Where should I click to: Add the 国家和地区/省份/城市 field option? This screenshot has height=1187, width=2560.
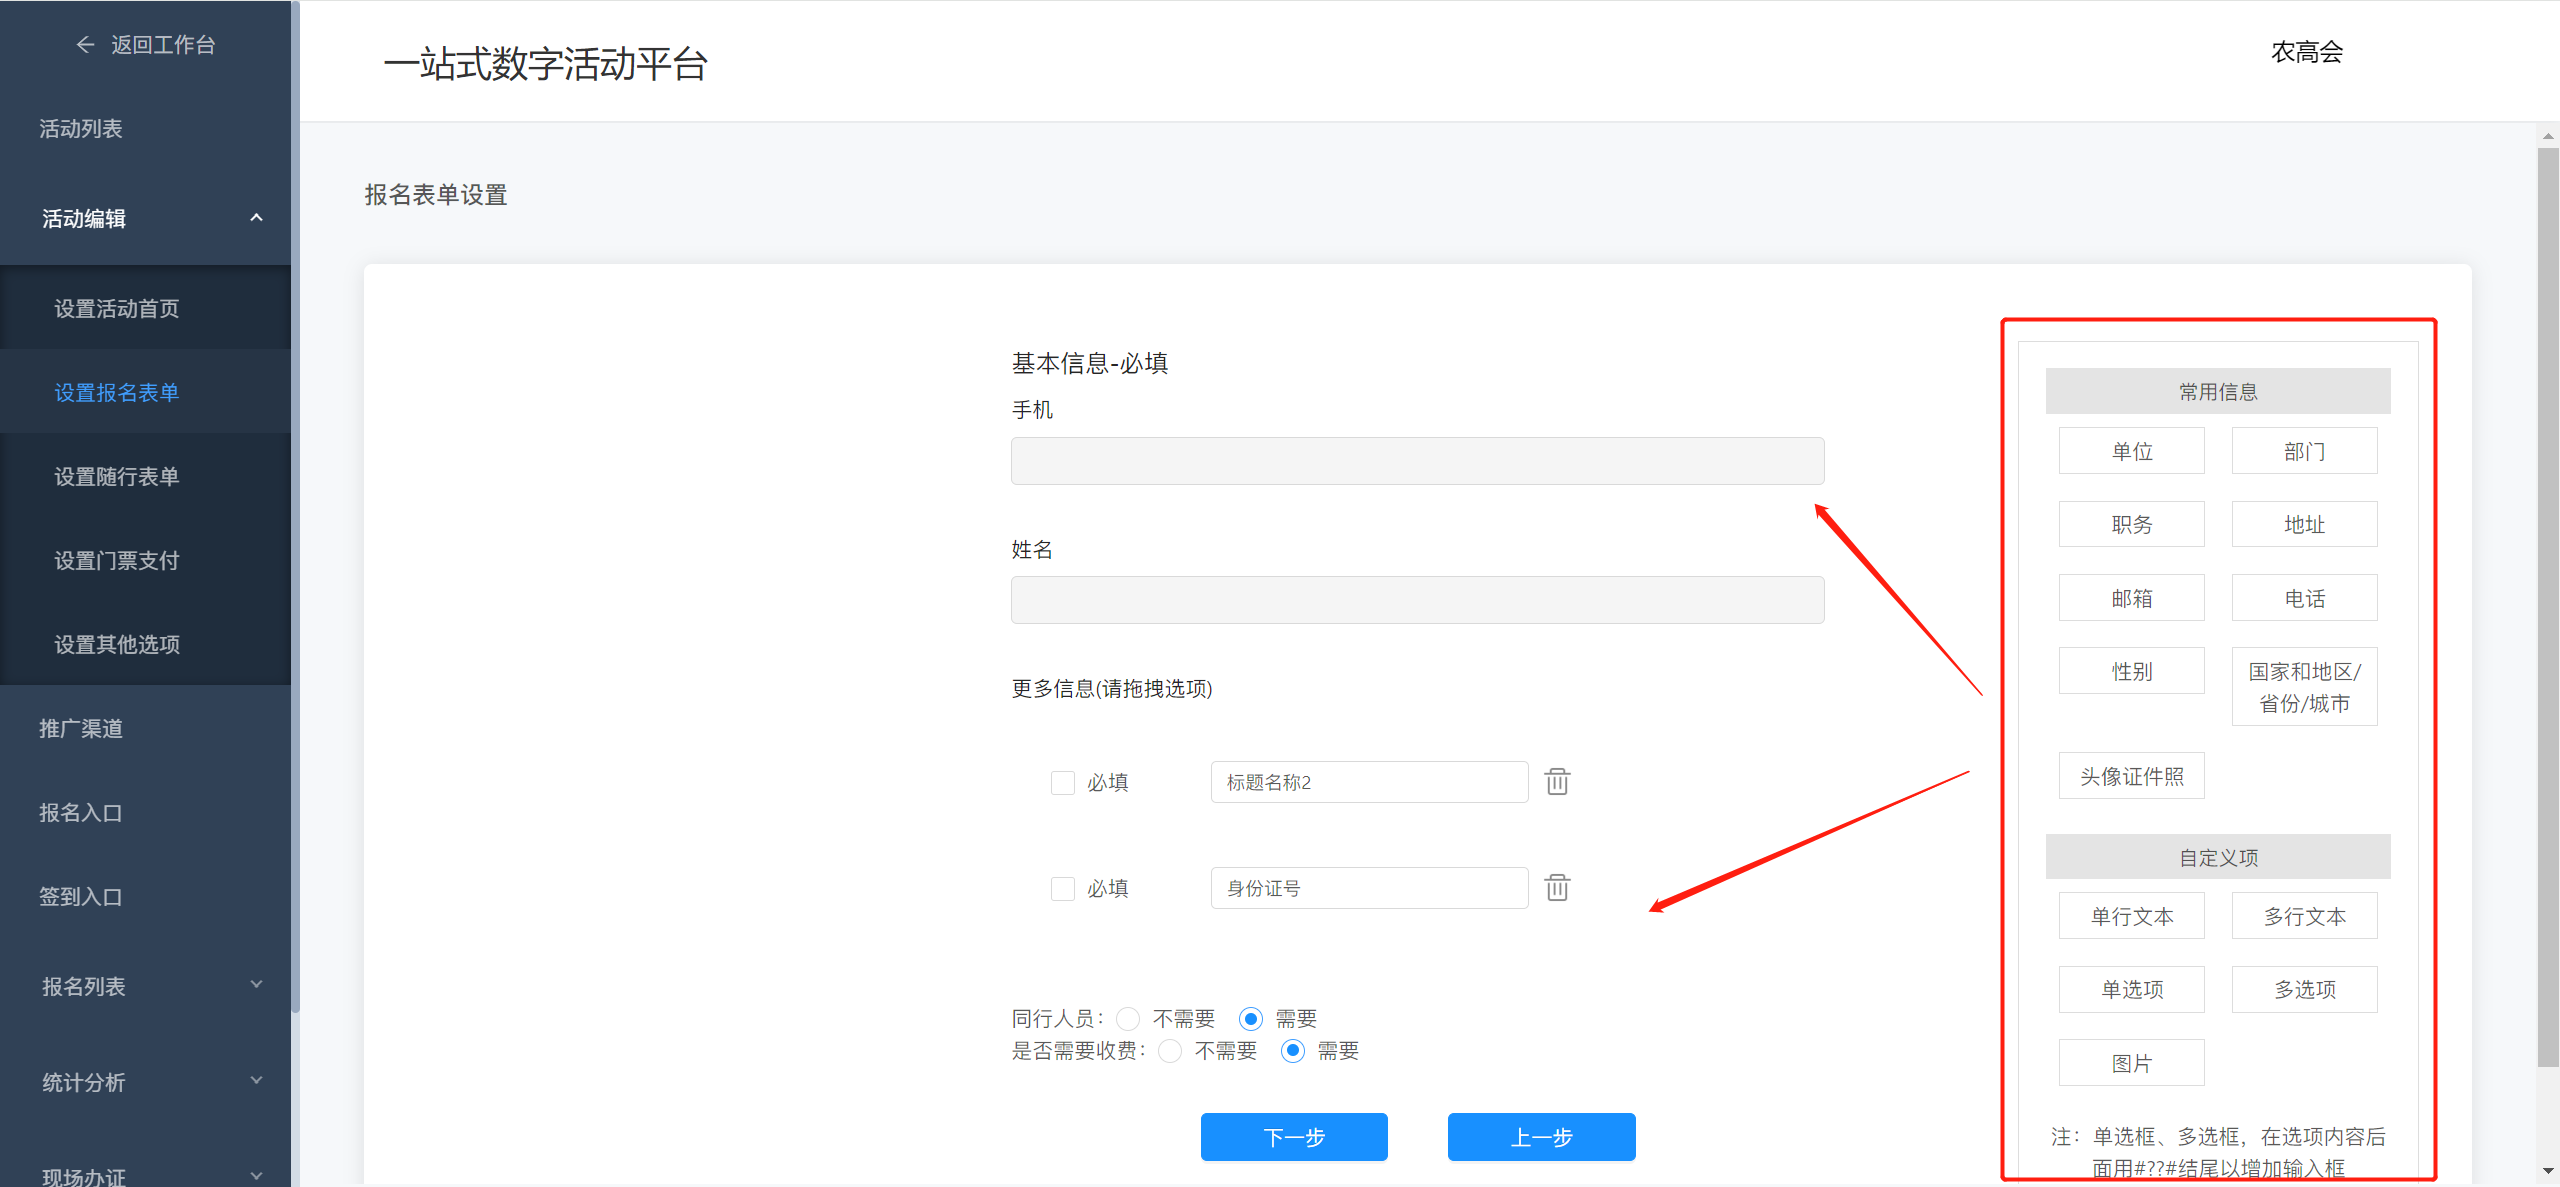pyautogui.click(x=2304, y=687)
